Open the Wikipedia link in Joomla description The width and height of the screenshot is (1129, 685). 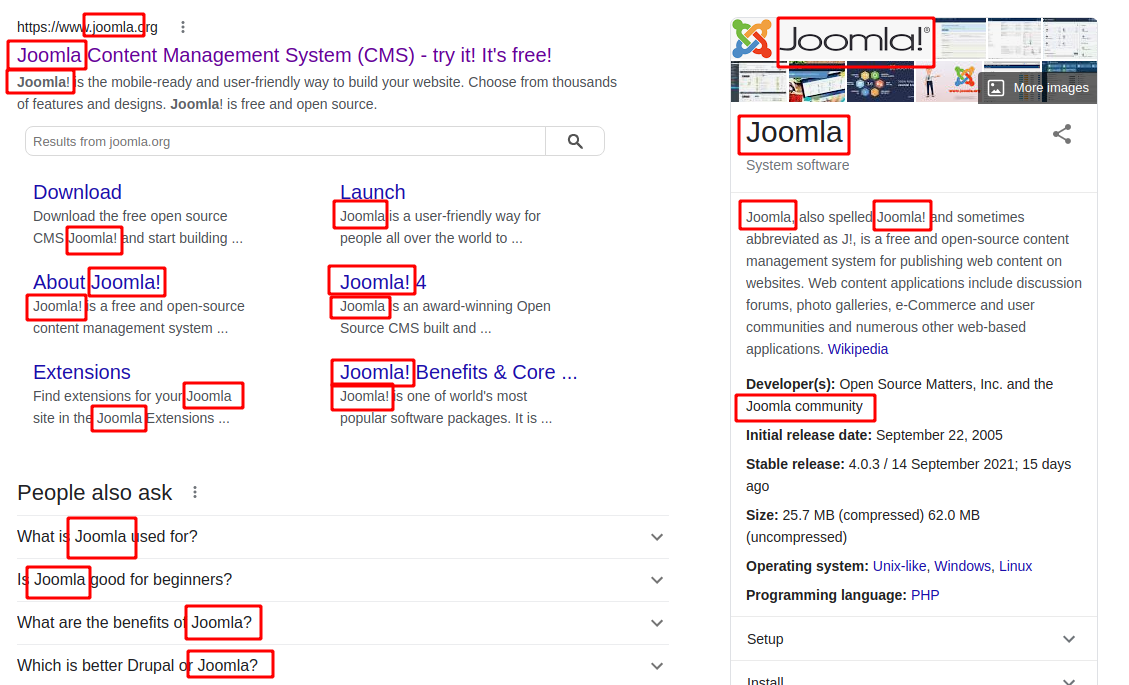click(858, 349)
